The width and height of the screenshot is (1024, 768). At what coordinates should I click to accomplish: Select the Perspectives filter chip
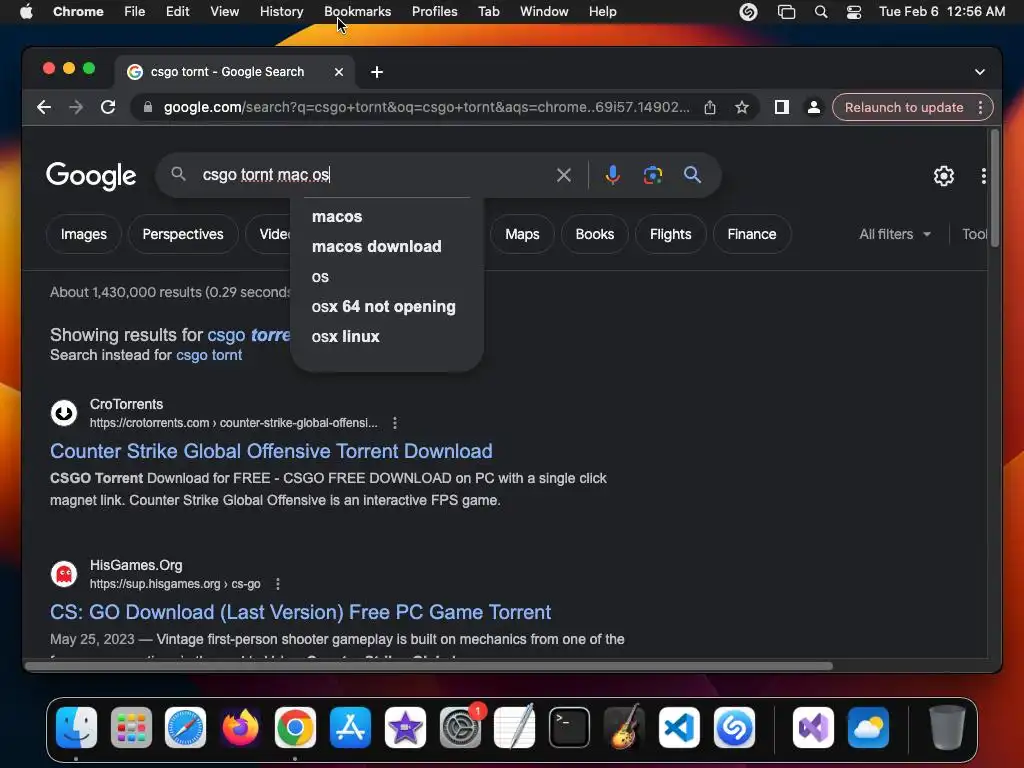[183, 234]
